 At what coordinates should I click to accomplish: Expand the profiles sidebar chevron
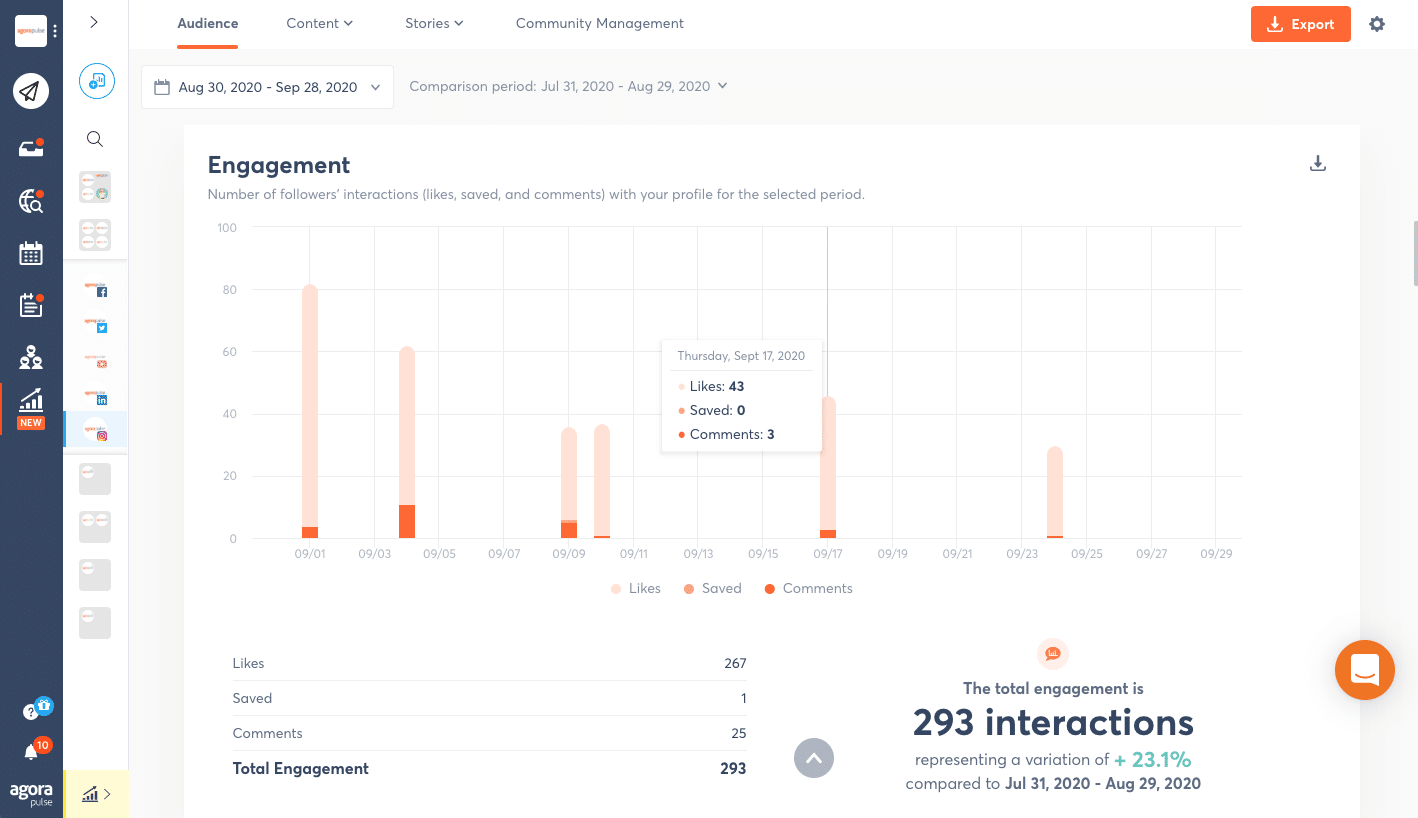pos(94,22)
